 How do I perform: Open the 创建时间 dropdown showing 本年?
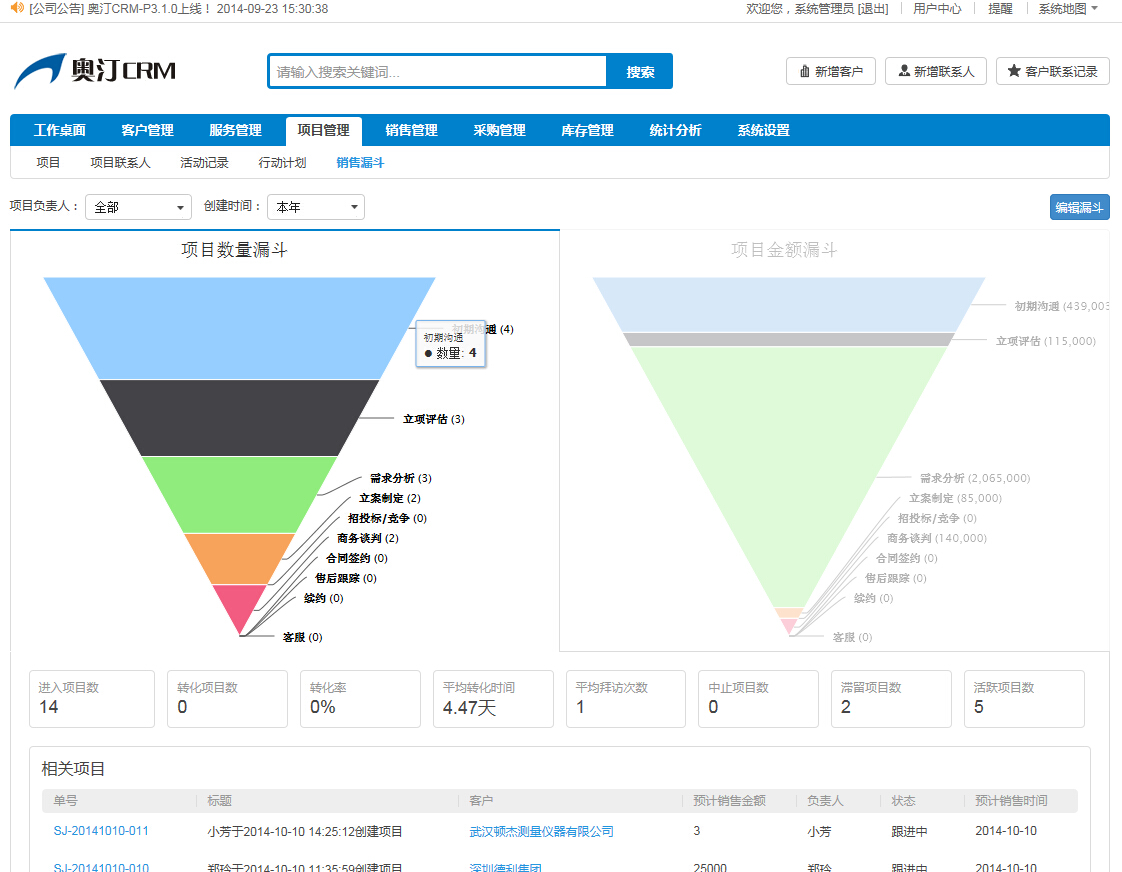point(315,207)
